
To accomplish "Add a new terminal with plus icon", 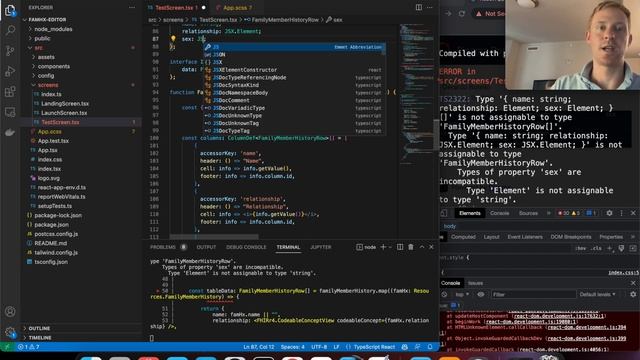I will point(383,247).
